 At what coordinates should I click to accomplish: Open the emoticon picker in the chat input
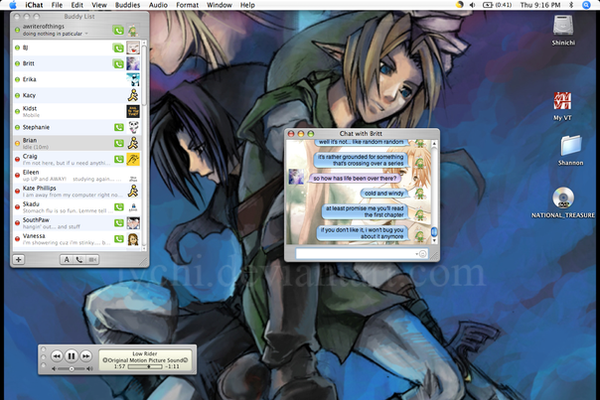pyautogui.click(x=422, y=253)
